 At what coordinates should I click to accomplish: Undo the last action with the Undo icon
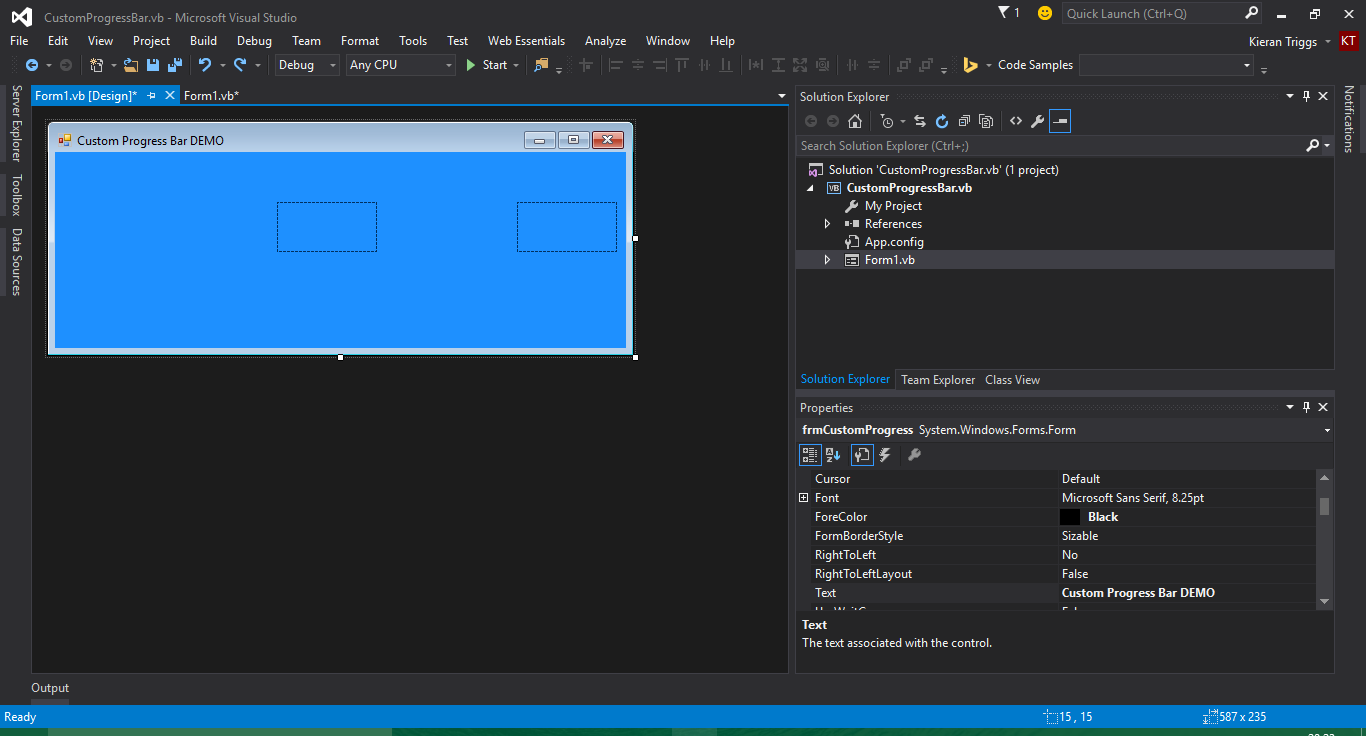(x=205, y=65)
